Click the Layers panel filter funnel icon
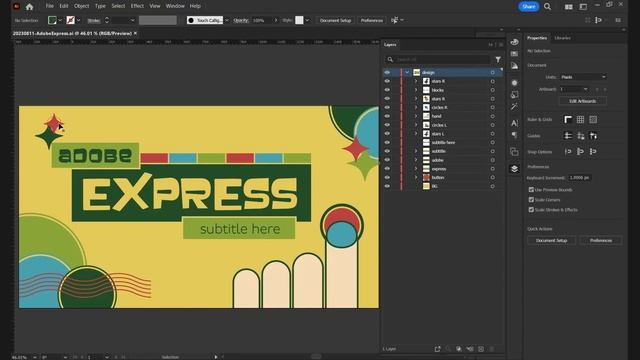This screenshot has width=640, height=360. tap(498, 60)
